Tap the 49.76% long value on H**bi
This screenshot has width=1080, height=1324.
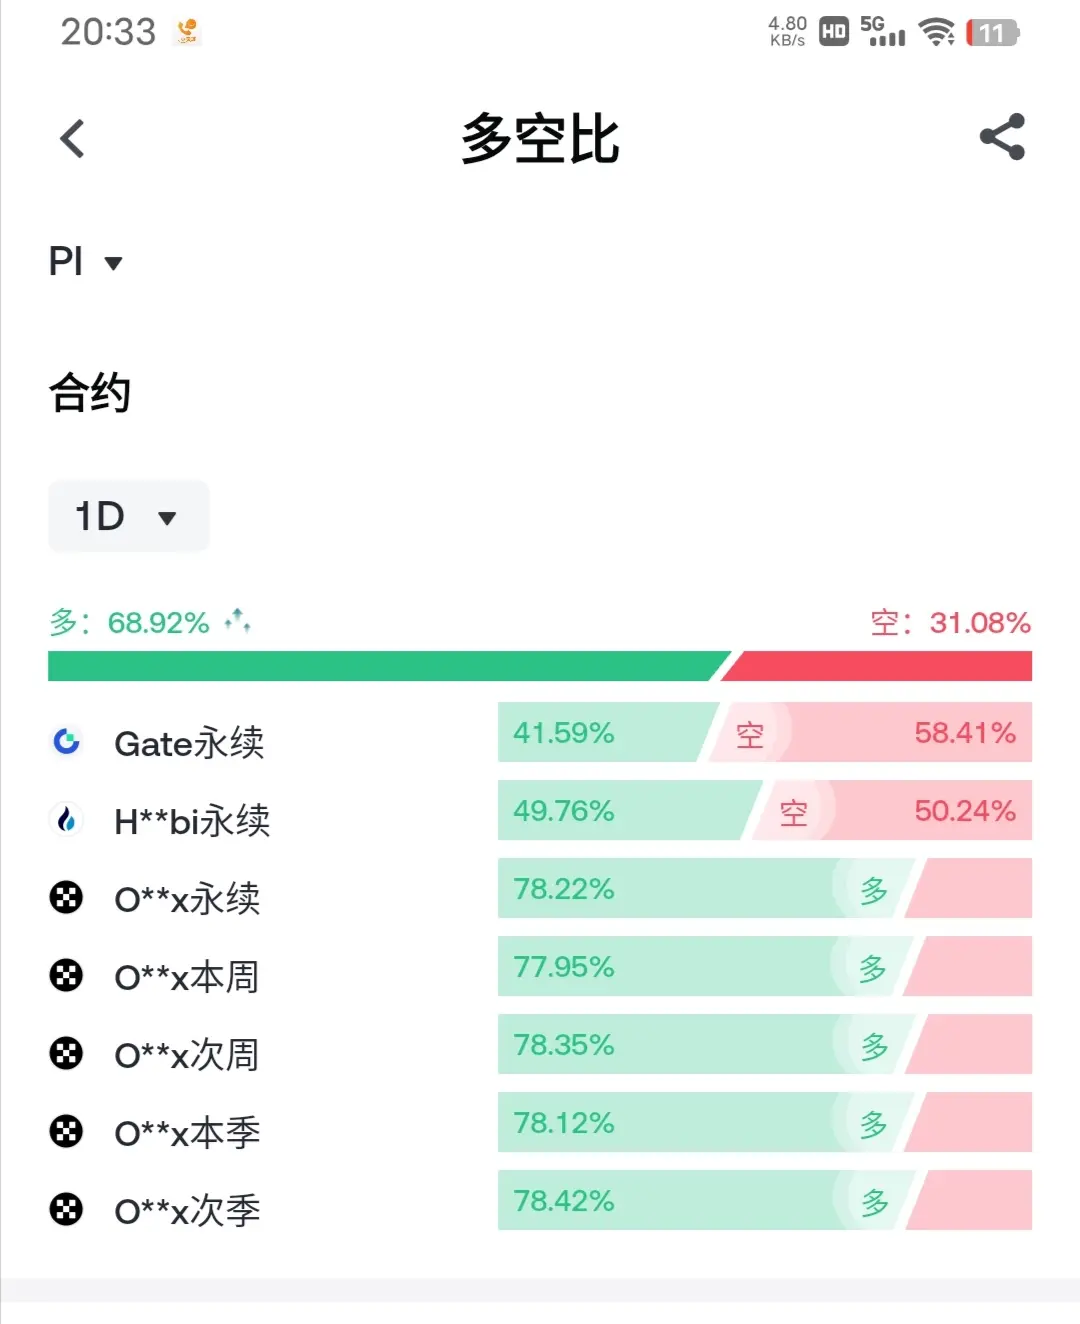tap(564, 811)
